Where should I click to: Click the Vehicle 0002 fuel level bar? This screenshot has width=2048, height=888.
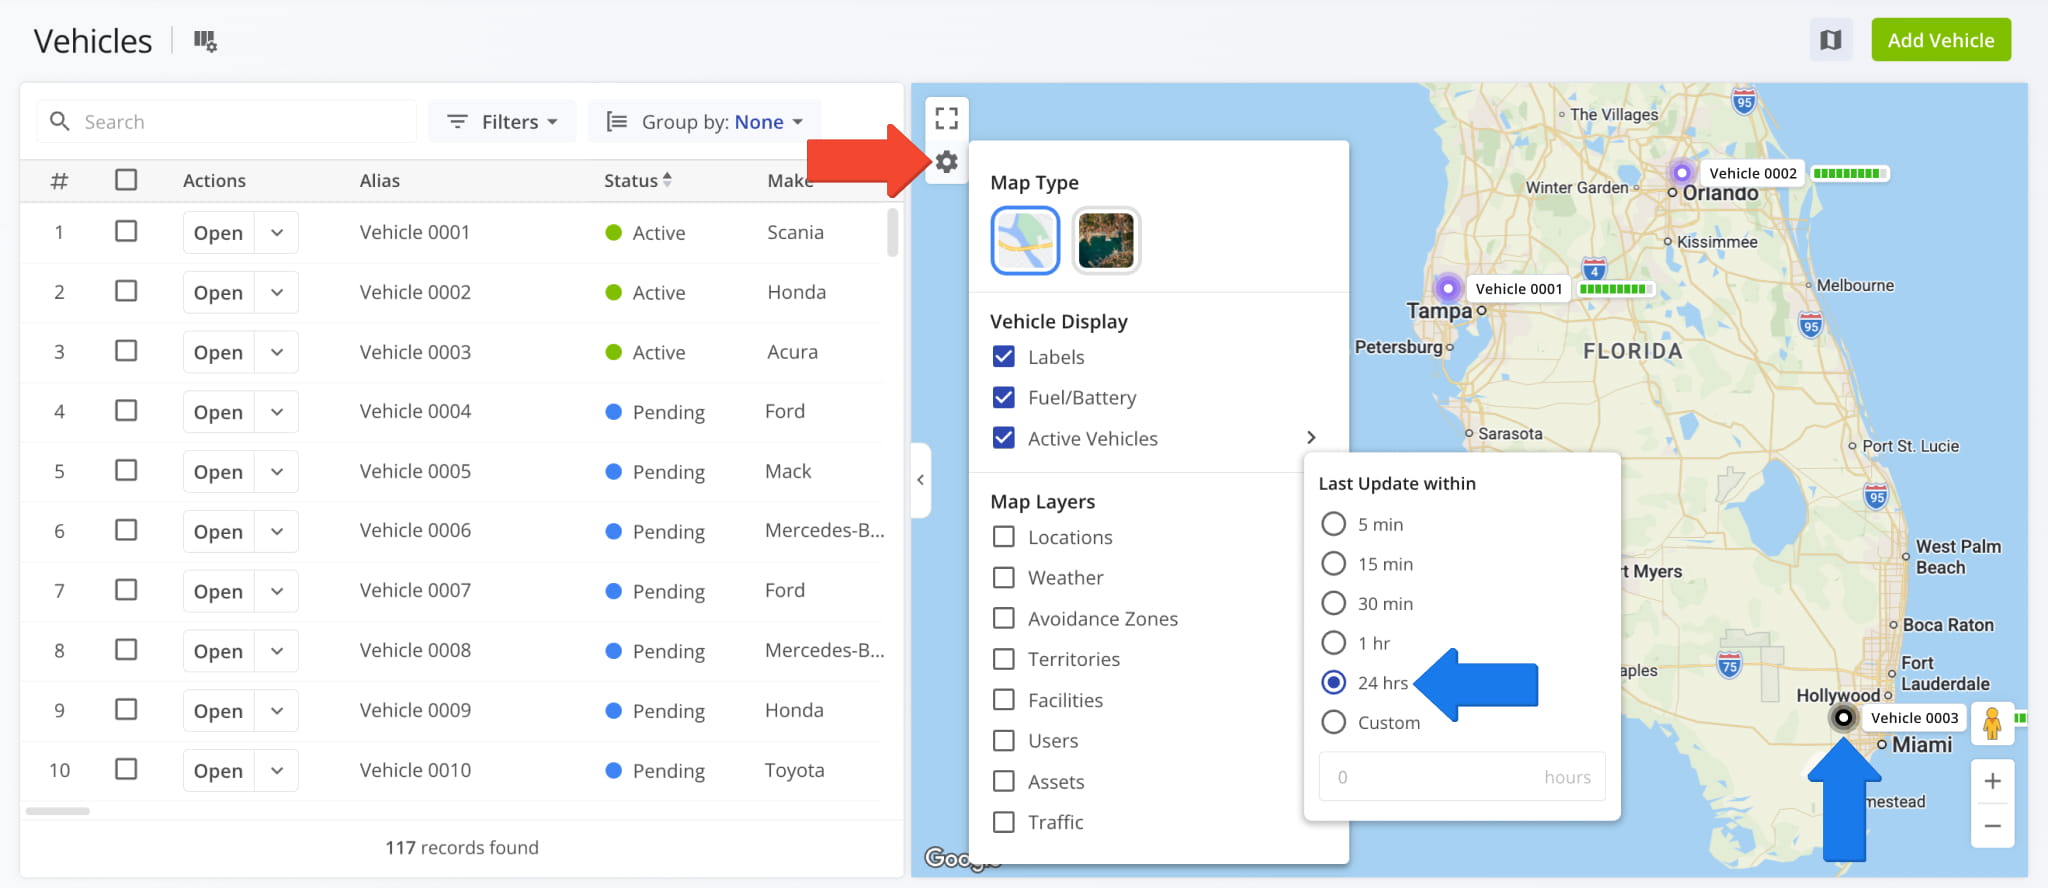pyautogui.click(x=1848, y=173)
